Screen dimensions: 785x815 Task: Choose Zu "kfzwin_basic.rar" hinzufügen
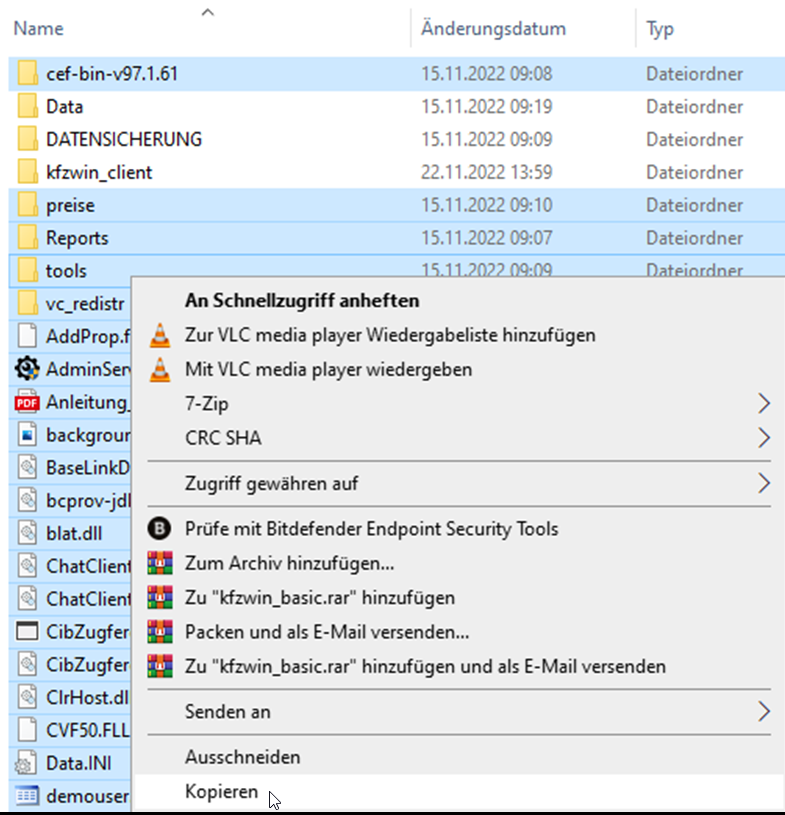pos(320,598)
